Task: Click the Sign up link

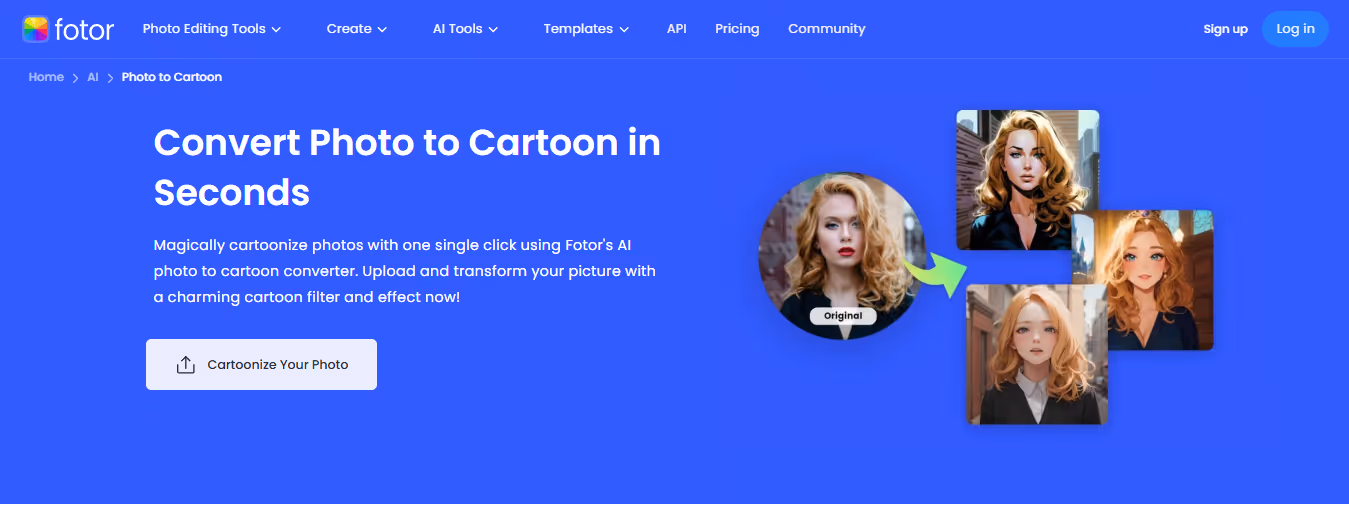Action: 1225,29
